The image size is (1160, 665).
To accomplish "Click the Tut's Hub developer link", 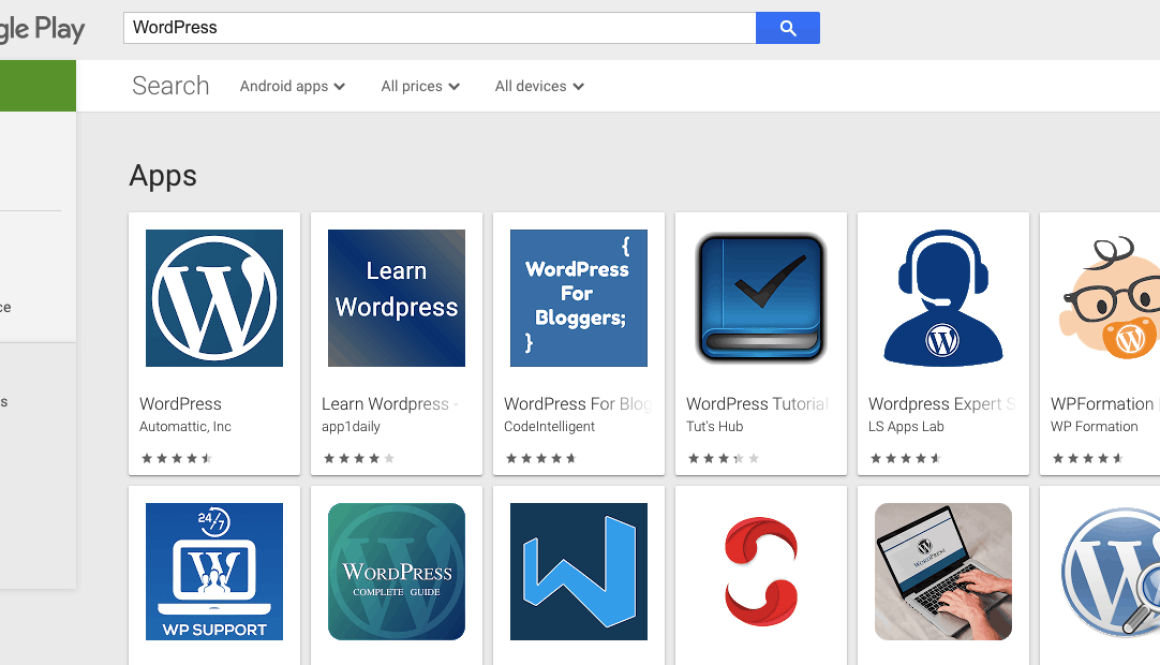I will (715, 427).
